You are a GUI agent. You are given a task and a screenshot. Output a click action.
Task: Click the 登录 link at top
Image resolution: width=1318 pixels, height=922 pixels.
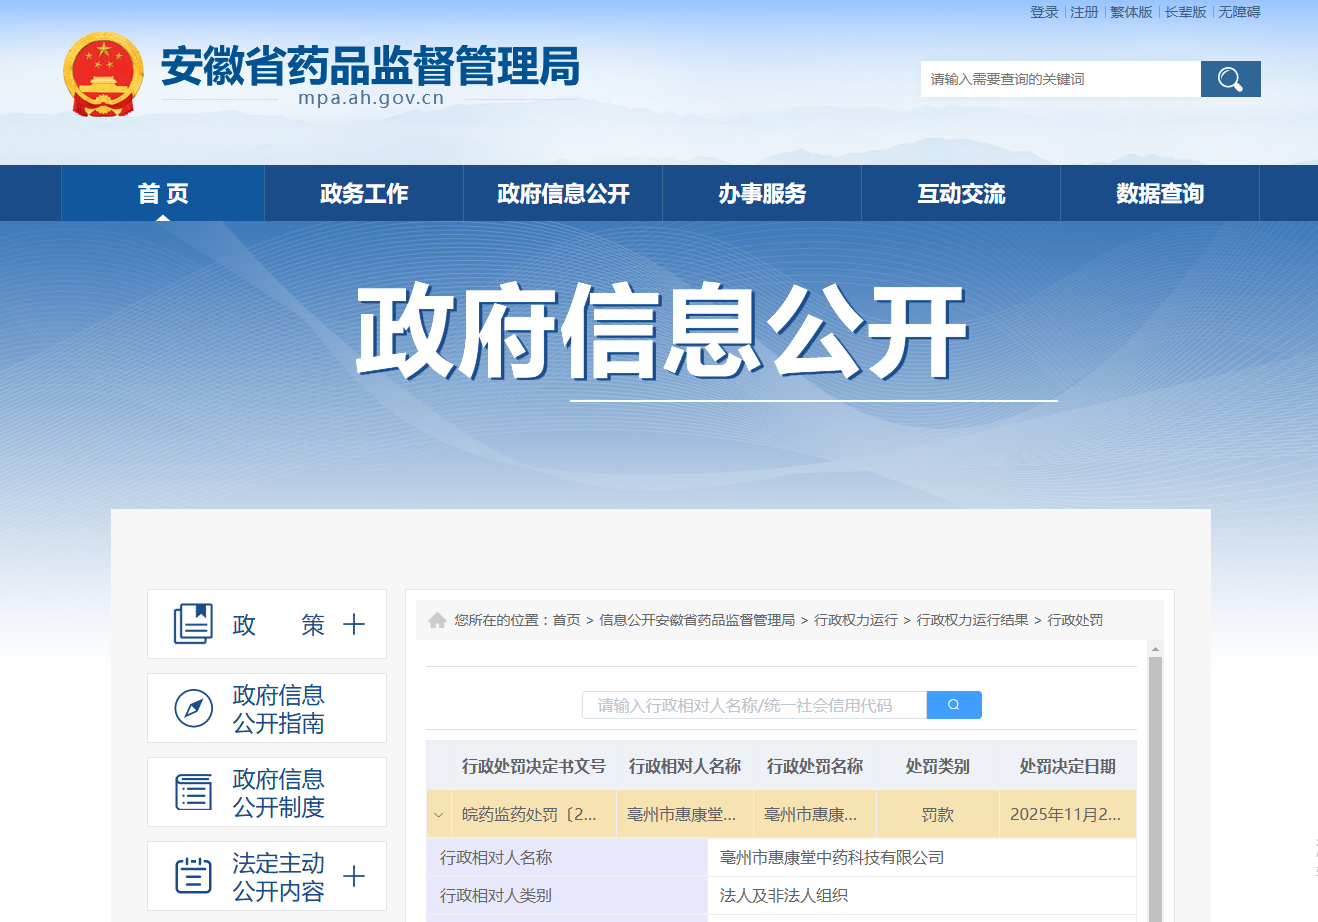[1044, 12]
